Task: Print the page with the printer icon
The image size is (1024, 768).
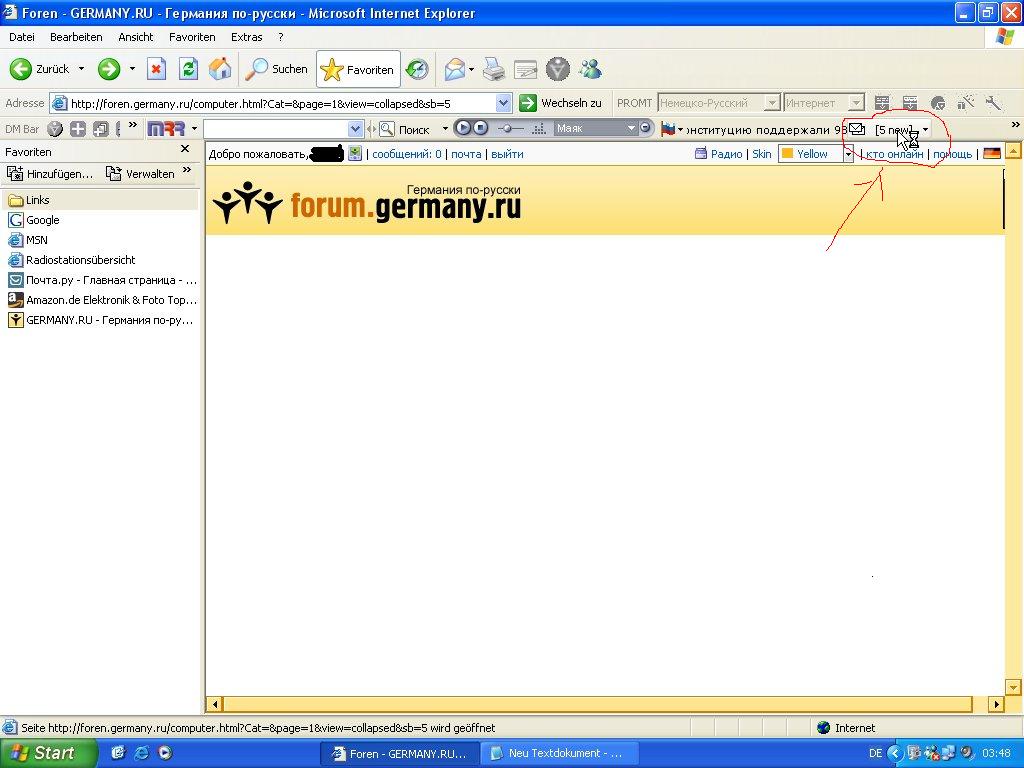Action: (x=494, y=69)
